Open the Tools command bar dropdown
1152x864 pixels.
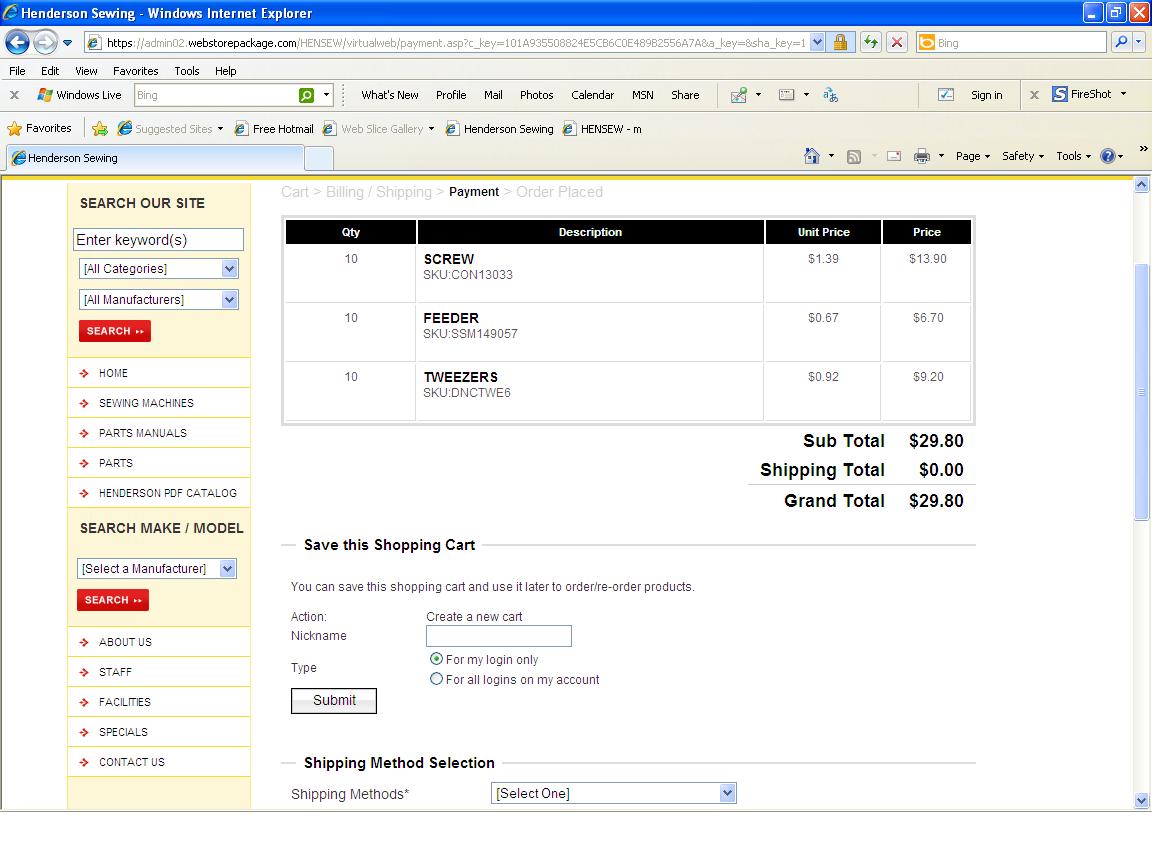coord(1073,156)
